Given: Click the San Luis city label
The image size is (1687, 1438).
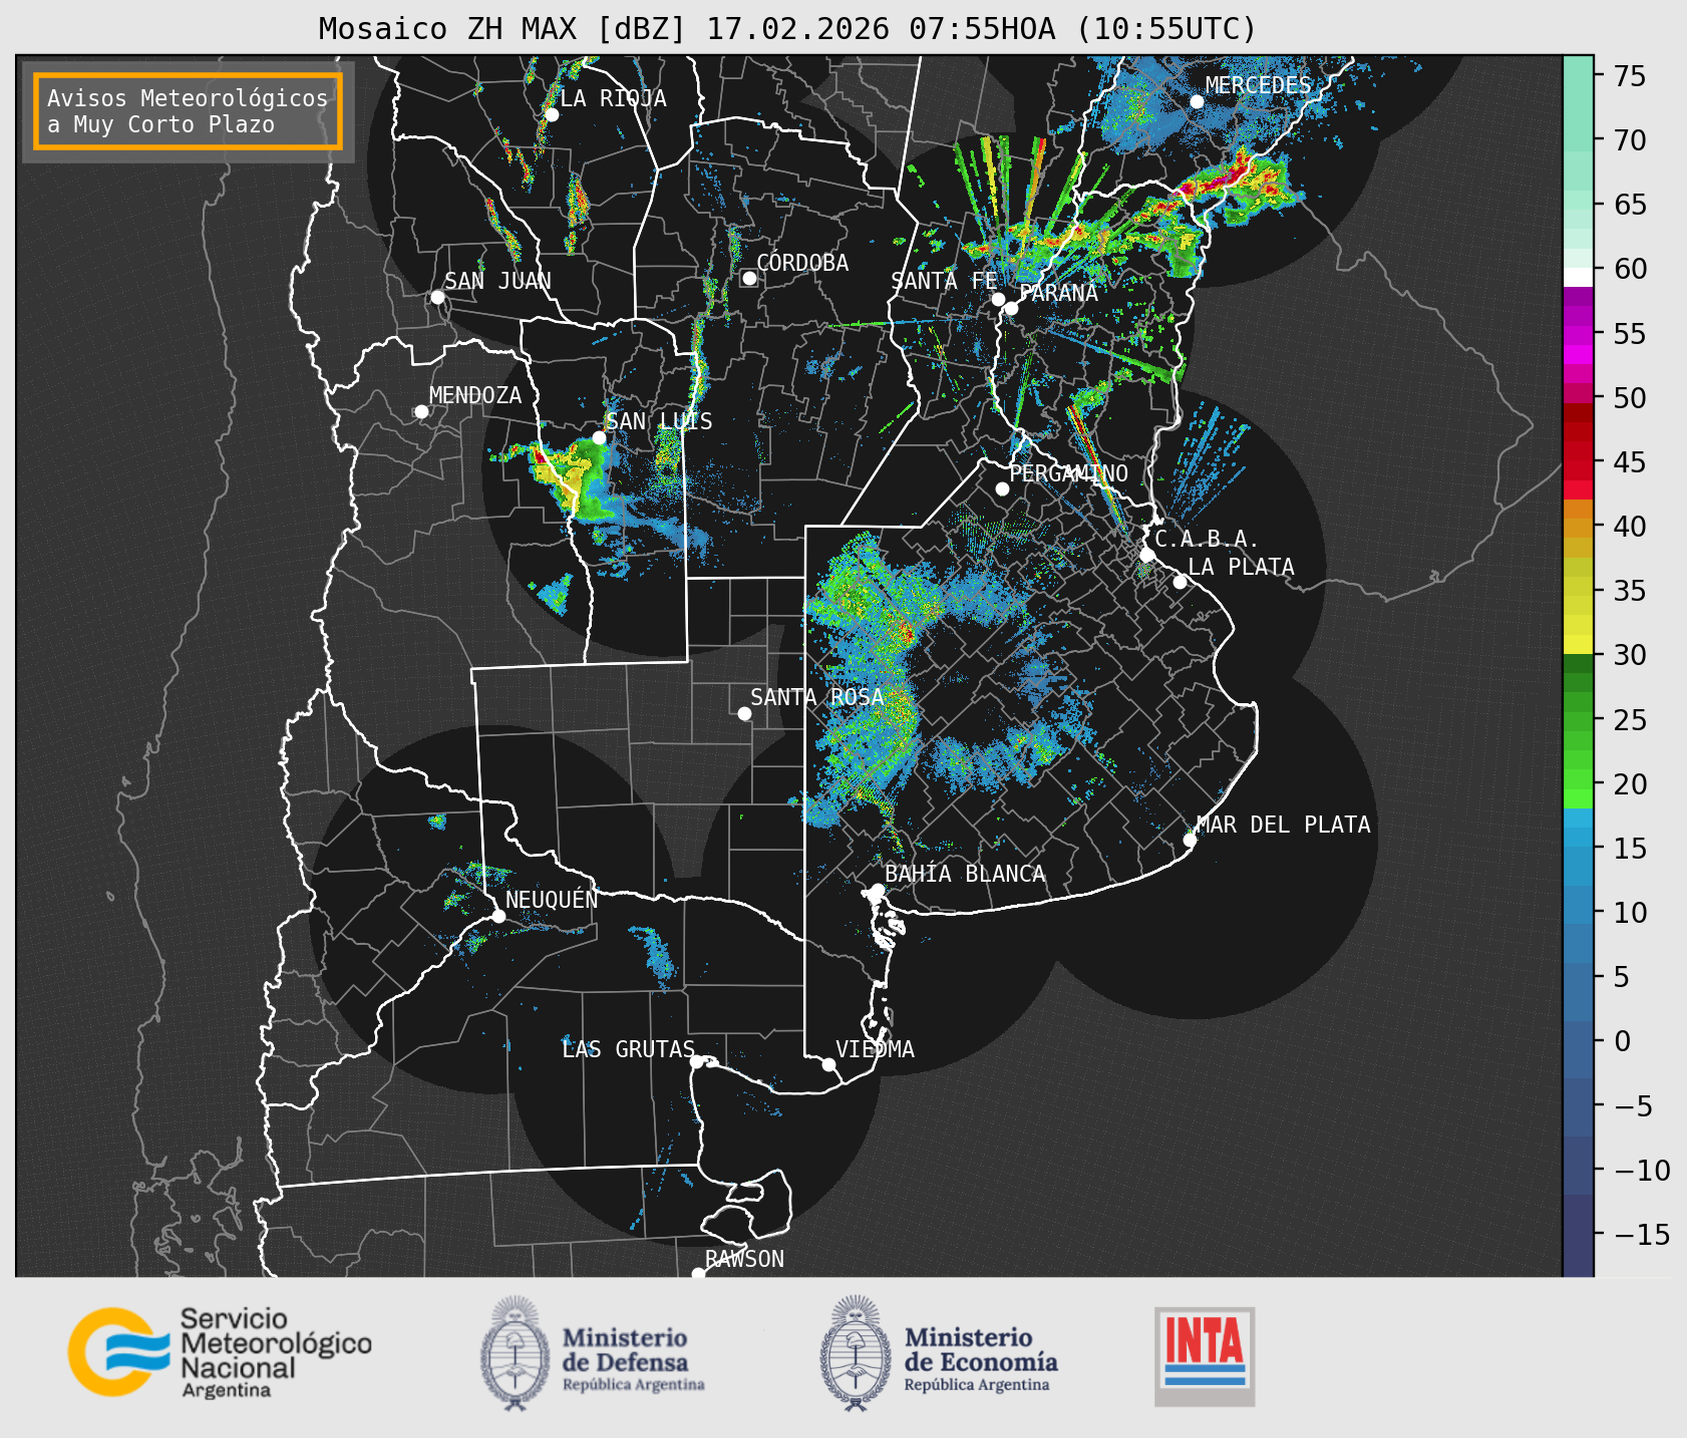Looking at the screenshot, I should tap(659, 422).
